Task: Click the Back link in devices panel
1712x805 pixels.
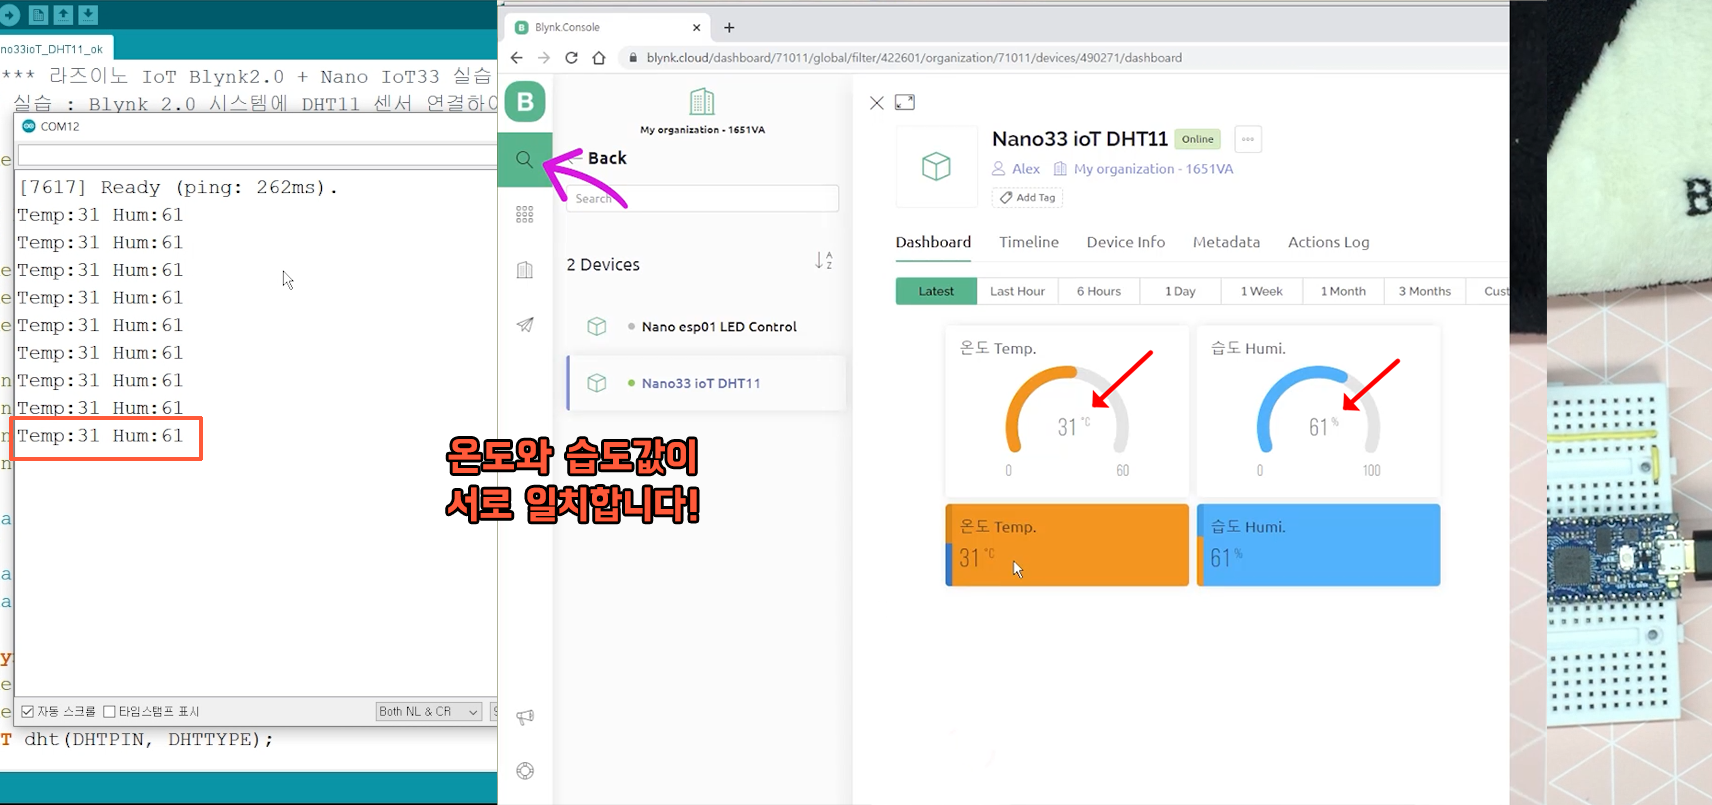Action: click(607, 158)
